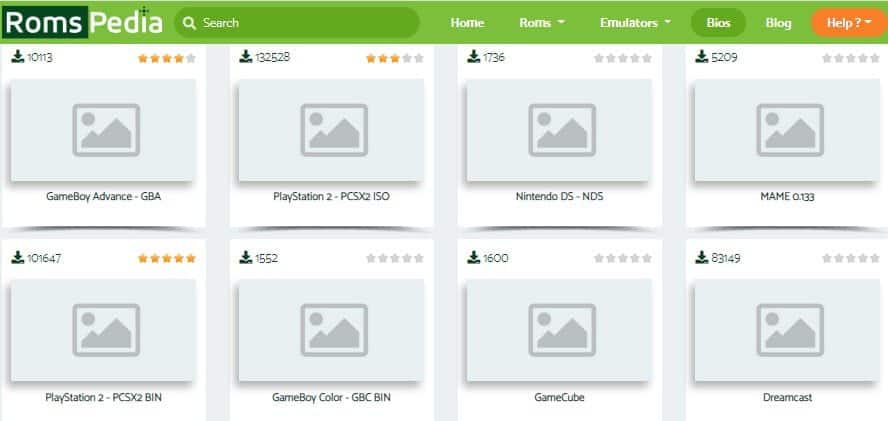The width and height of the screenshot is (888, 421).
Task: Click download icon beside 101647
Action: tap(18, 258)
